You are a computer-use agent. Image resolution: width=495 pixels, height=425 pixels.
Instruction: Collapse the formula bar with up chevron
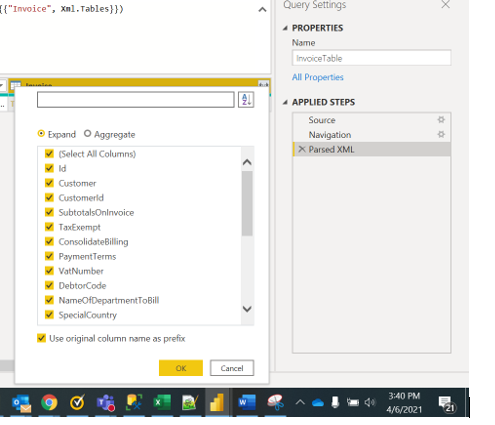[x=262, y=9]
